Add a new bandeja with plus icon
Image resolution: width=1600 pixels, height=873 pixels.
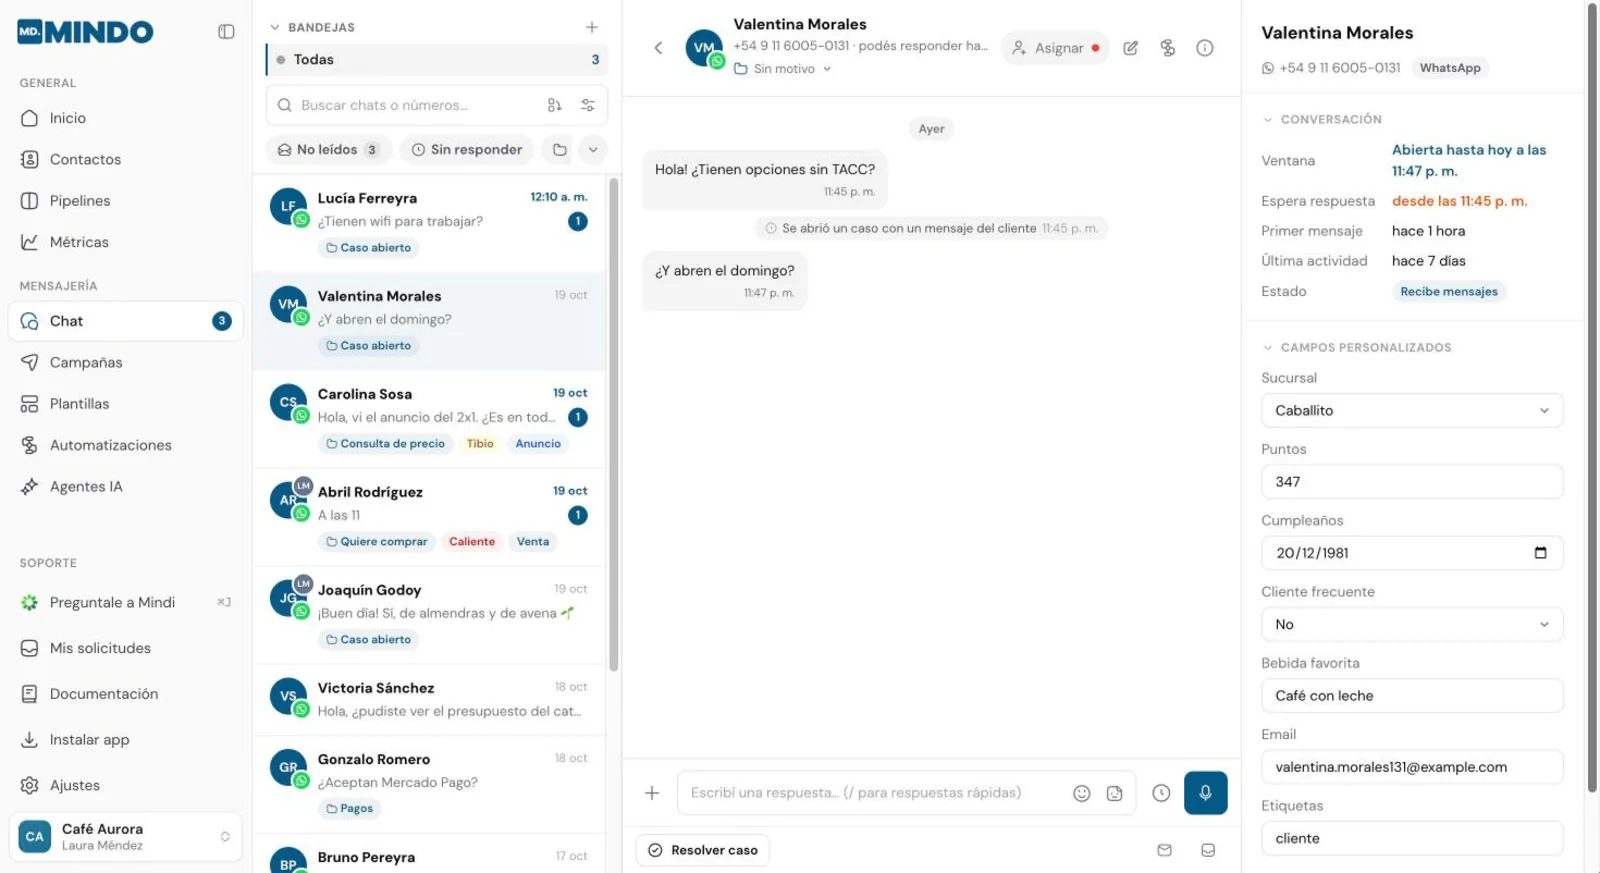592,27
